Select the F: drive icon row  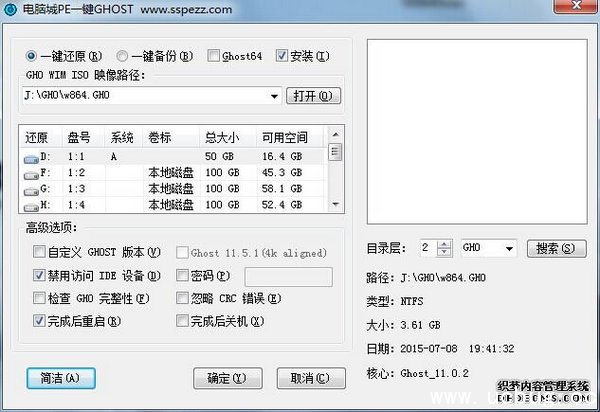(32, 172)
